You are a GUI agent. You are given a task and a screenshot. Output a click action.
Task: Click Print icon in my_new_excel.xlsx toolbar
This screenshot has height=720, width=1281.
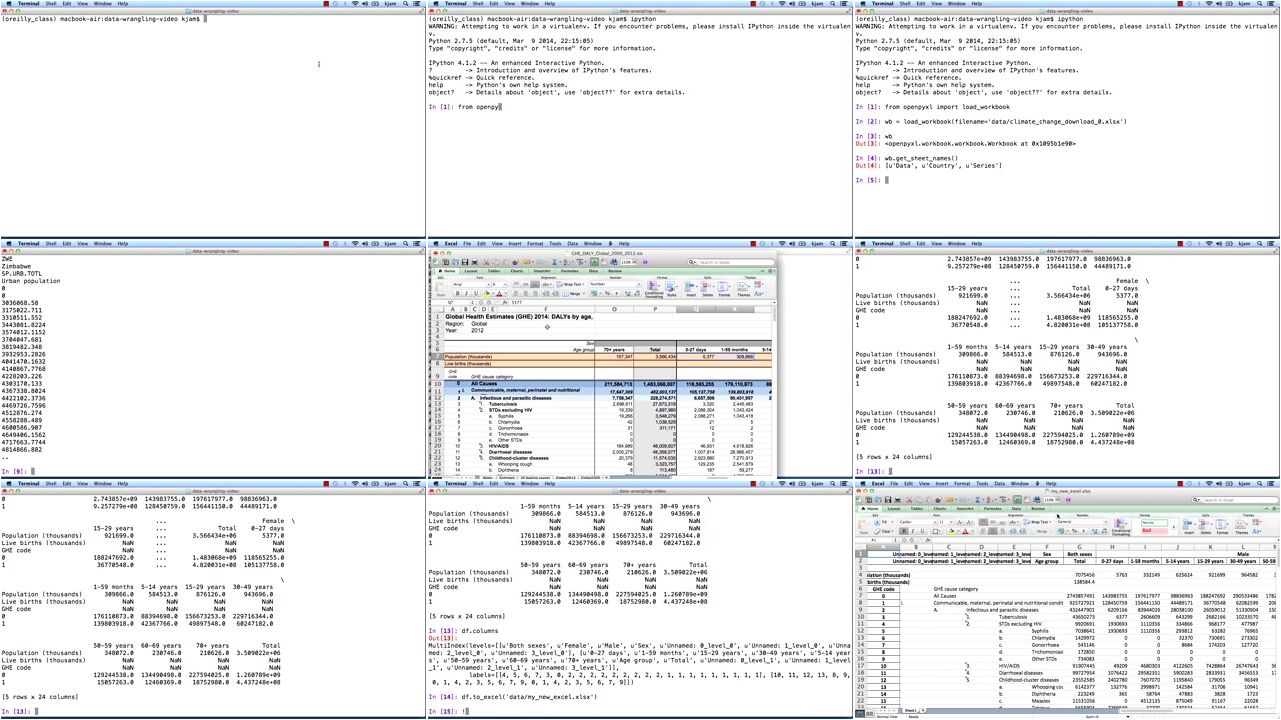click(x=897, y=500)
